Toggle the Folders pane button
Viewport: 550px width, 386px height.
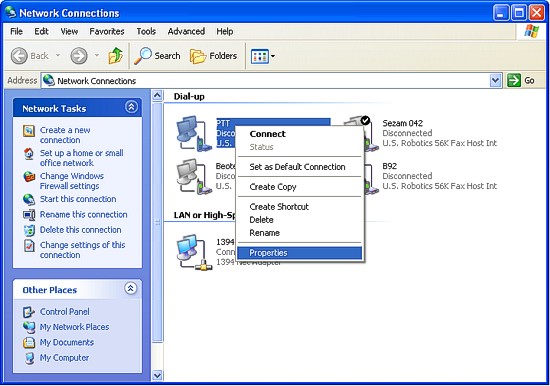213,56
